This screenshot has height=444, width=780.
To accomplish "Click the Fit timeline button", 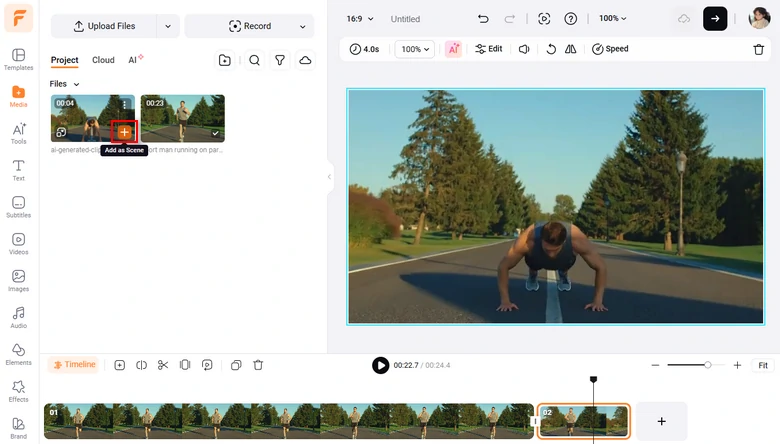I will [x=763, y=365].
